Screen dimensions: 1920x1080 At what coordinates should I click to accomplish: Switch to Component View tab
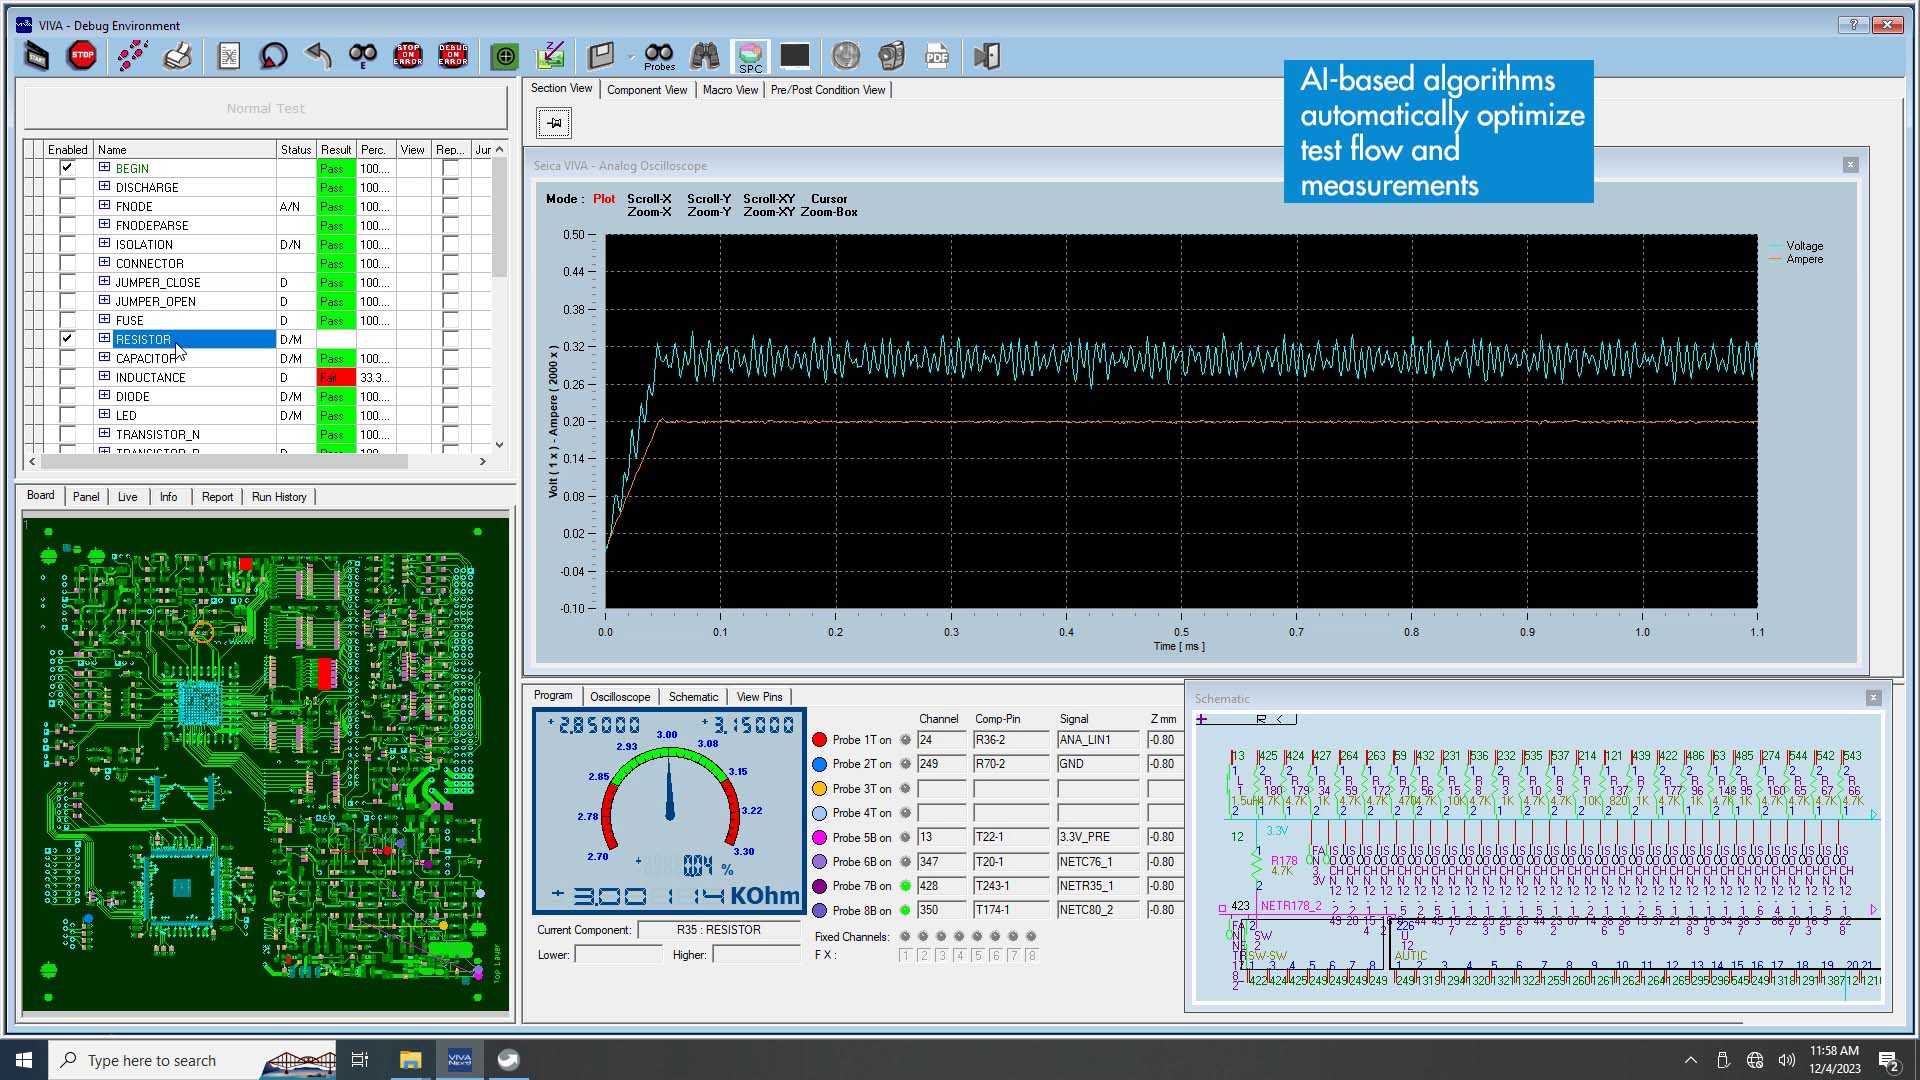pos(647,90)
